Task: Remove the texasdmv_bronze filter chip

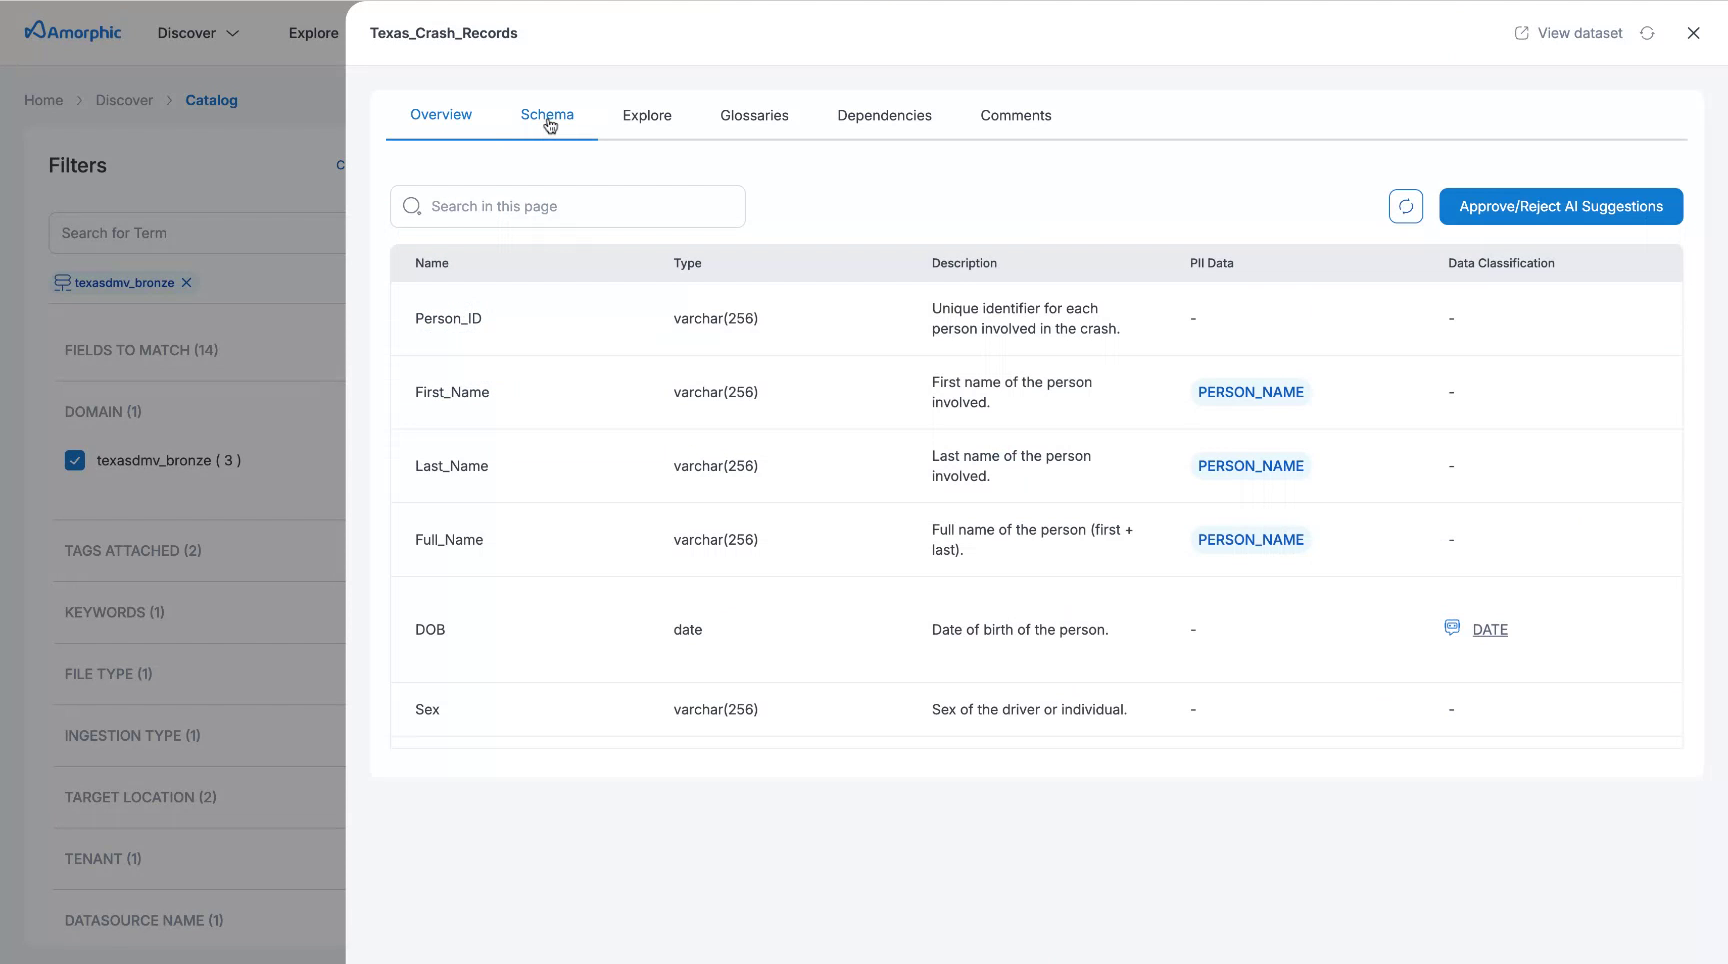Action: (x=185, y=282)
